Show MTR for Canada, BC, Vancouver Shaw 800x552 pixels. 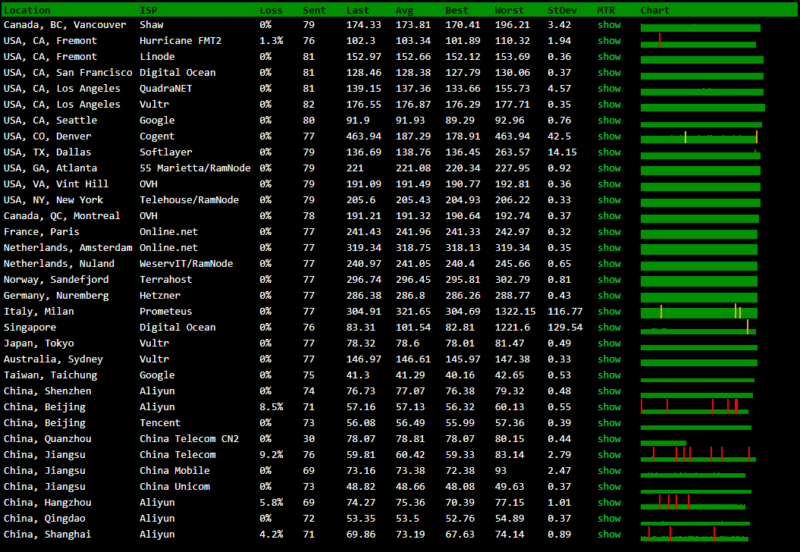click(609, 24)
